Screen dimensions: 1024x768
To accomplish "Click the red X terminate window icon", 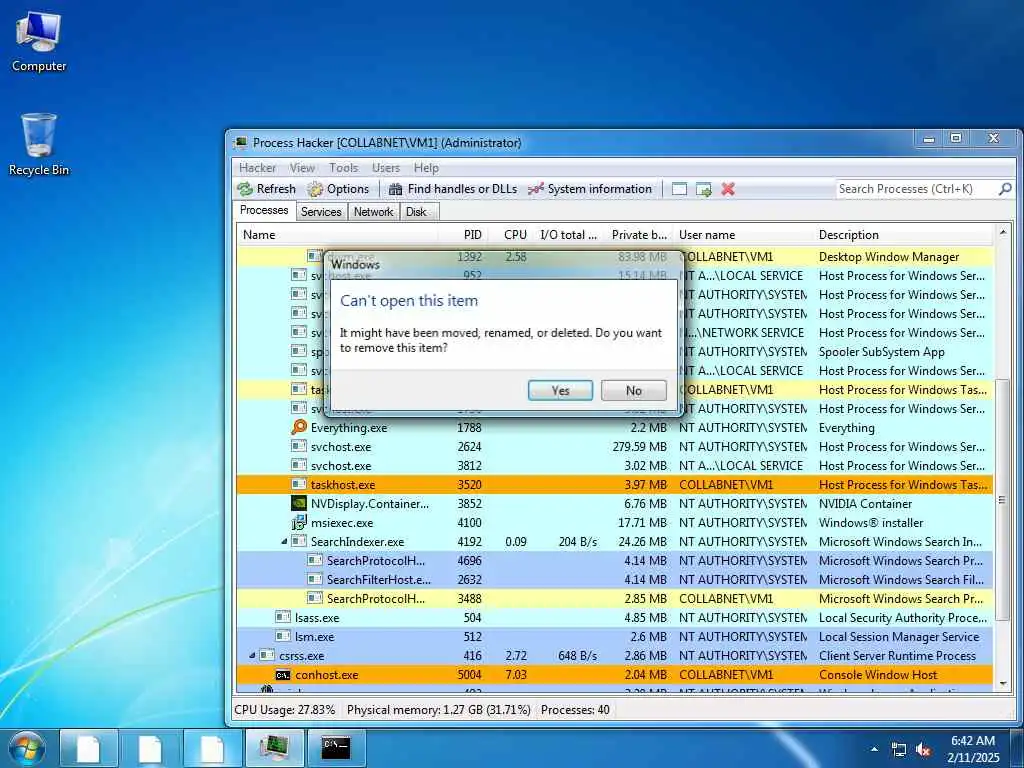I will (x=728, y=189).
